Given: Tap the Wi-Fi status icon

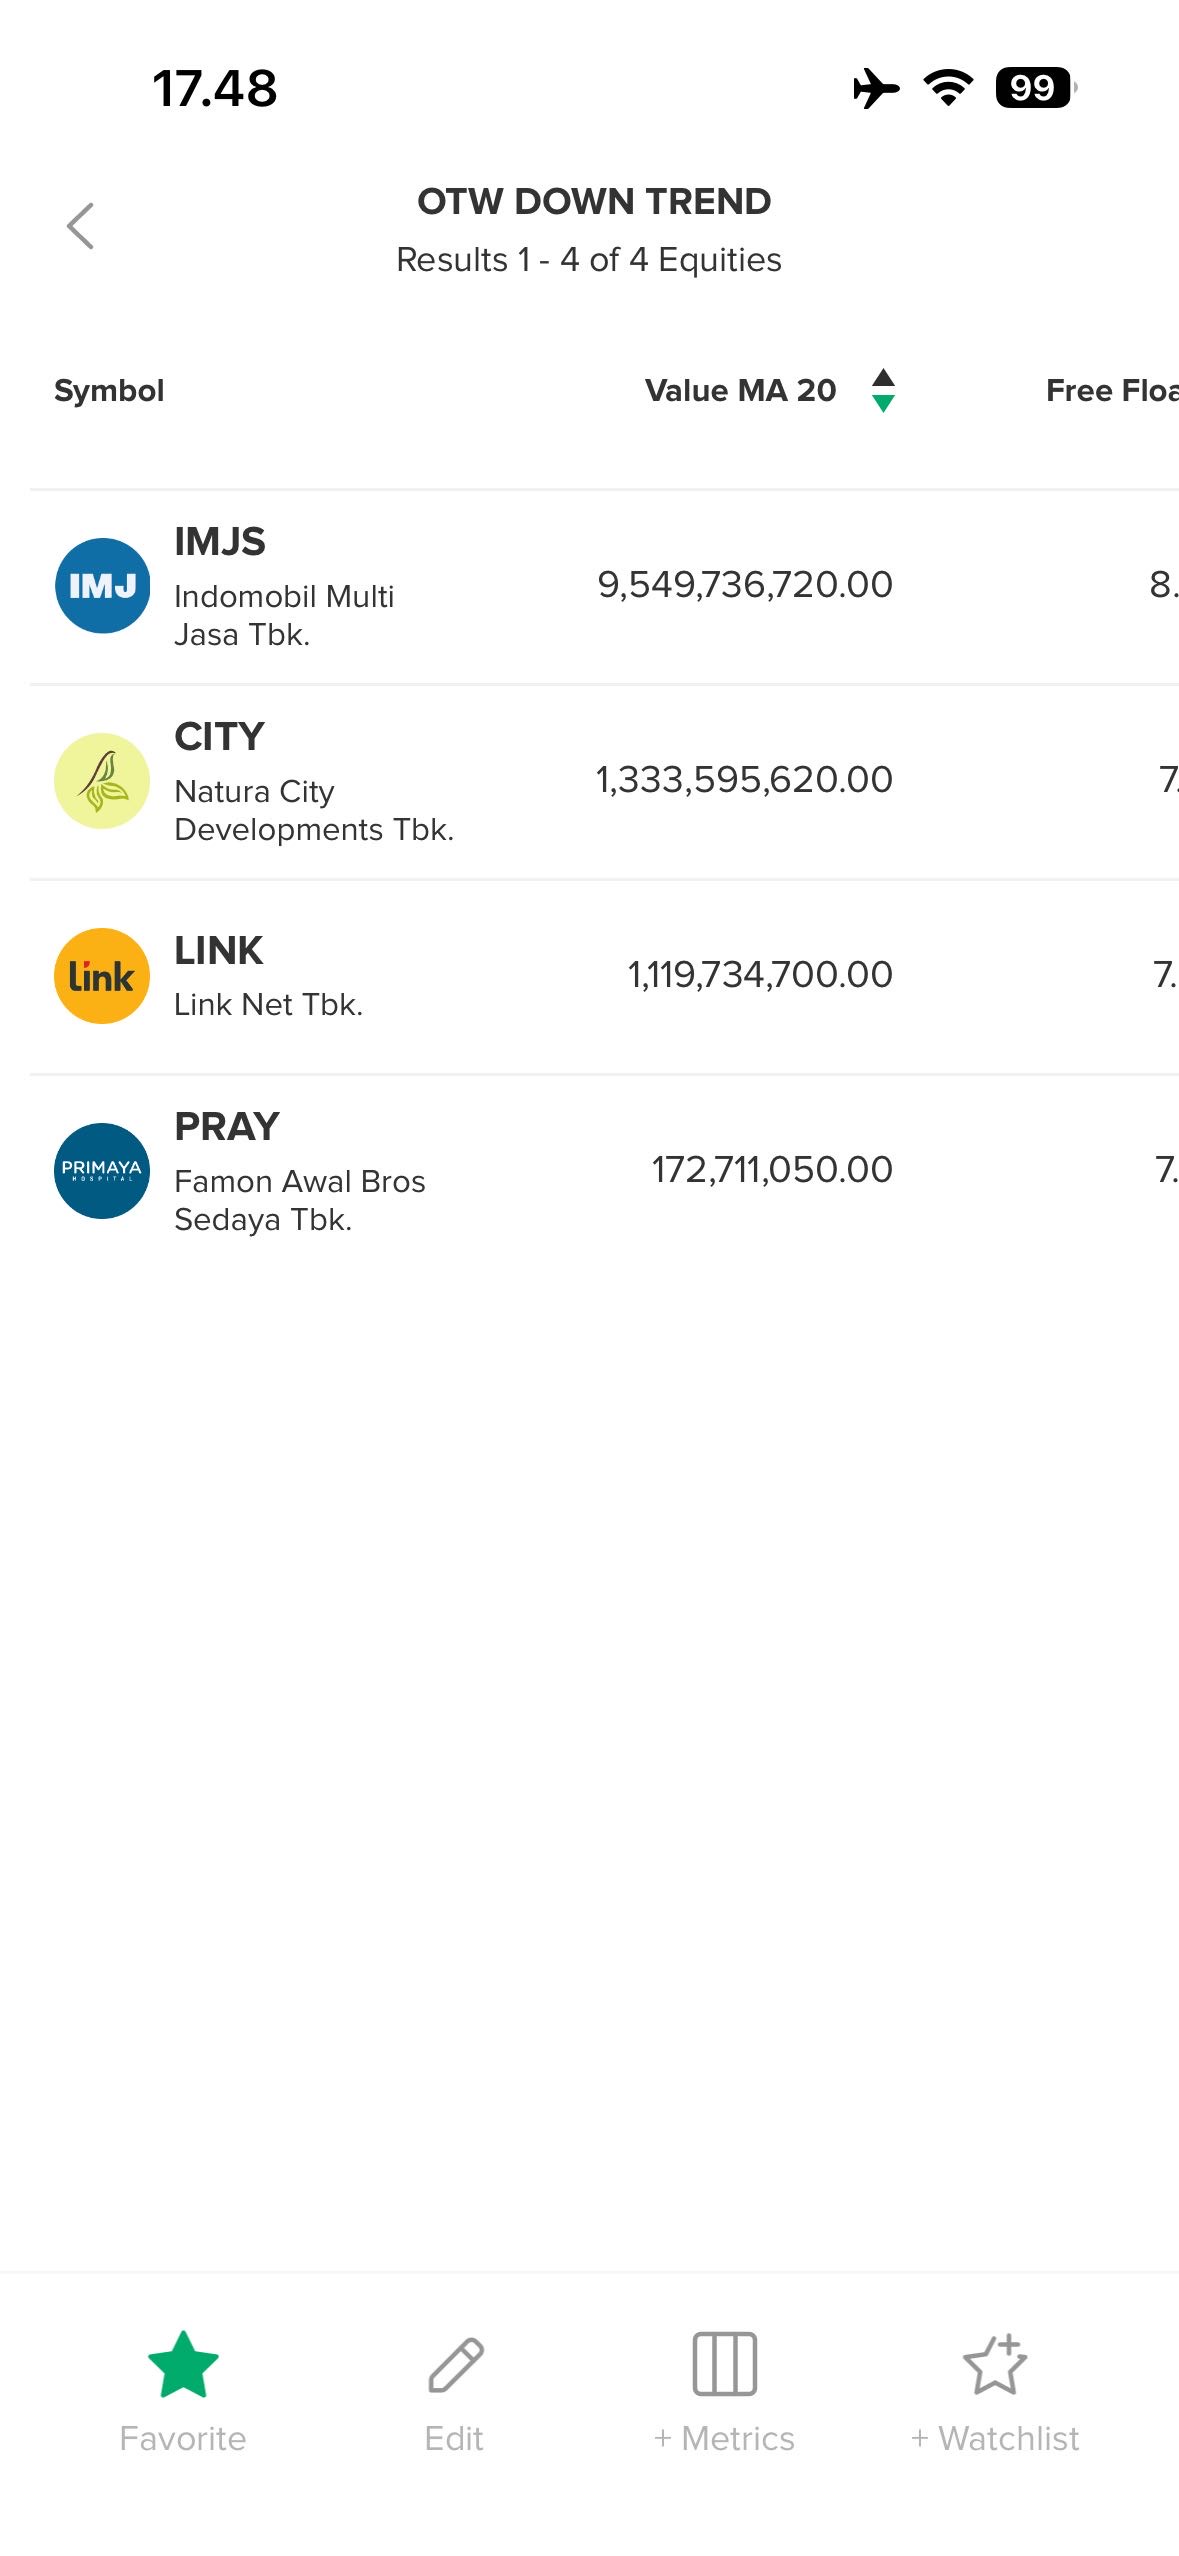Looking at the screenshot, I should [x=948, y=88].
